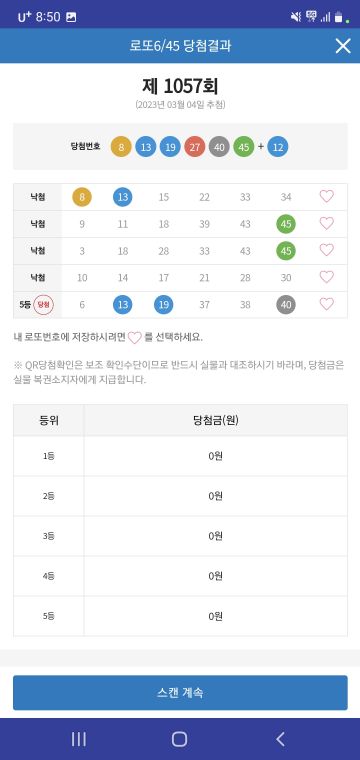Select red winning ball number 27
Image resolution: width=360 pixels, height=760 pixels.
[194, 147]
